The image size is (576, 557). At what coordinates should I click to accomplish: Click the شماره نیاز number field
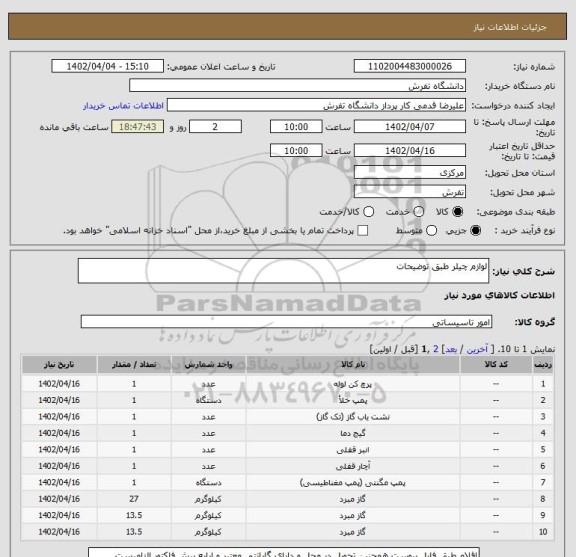point(410,67)
